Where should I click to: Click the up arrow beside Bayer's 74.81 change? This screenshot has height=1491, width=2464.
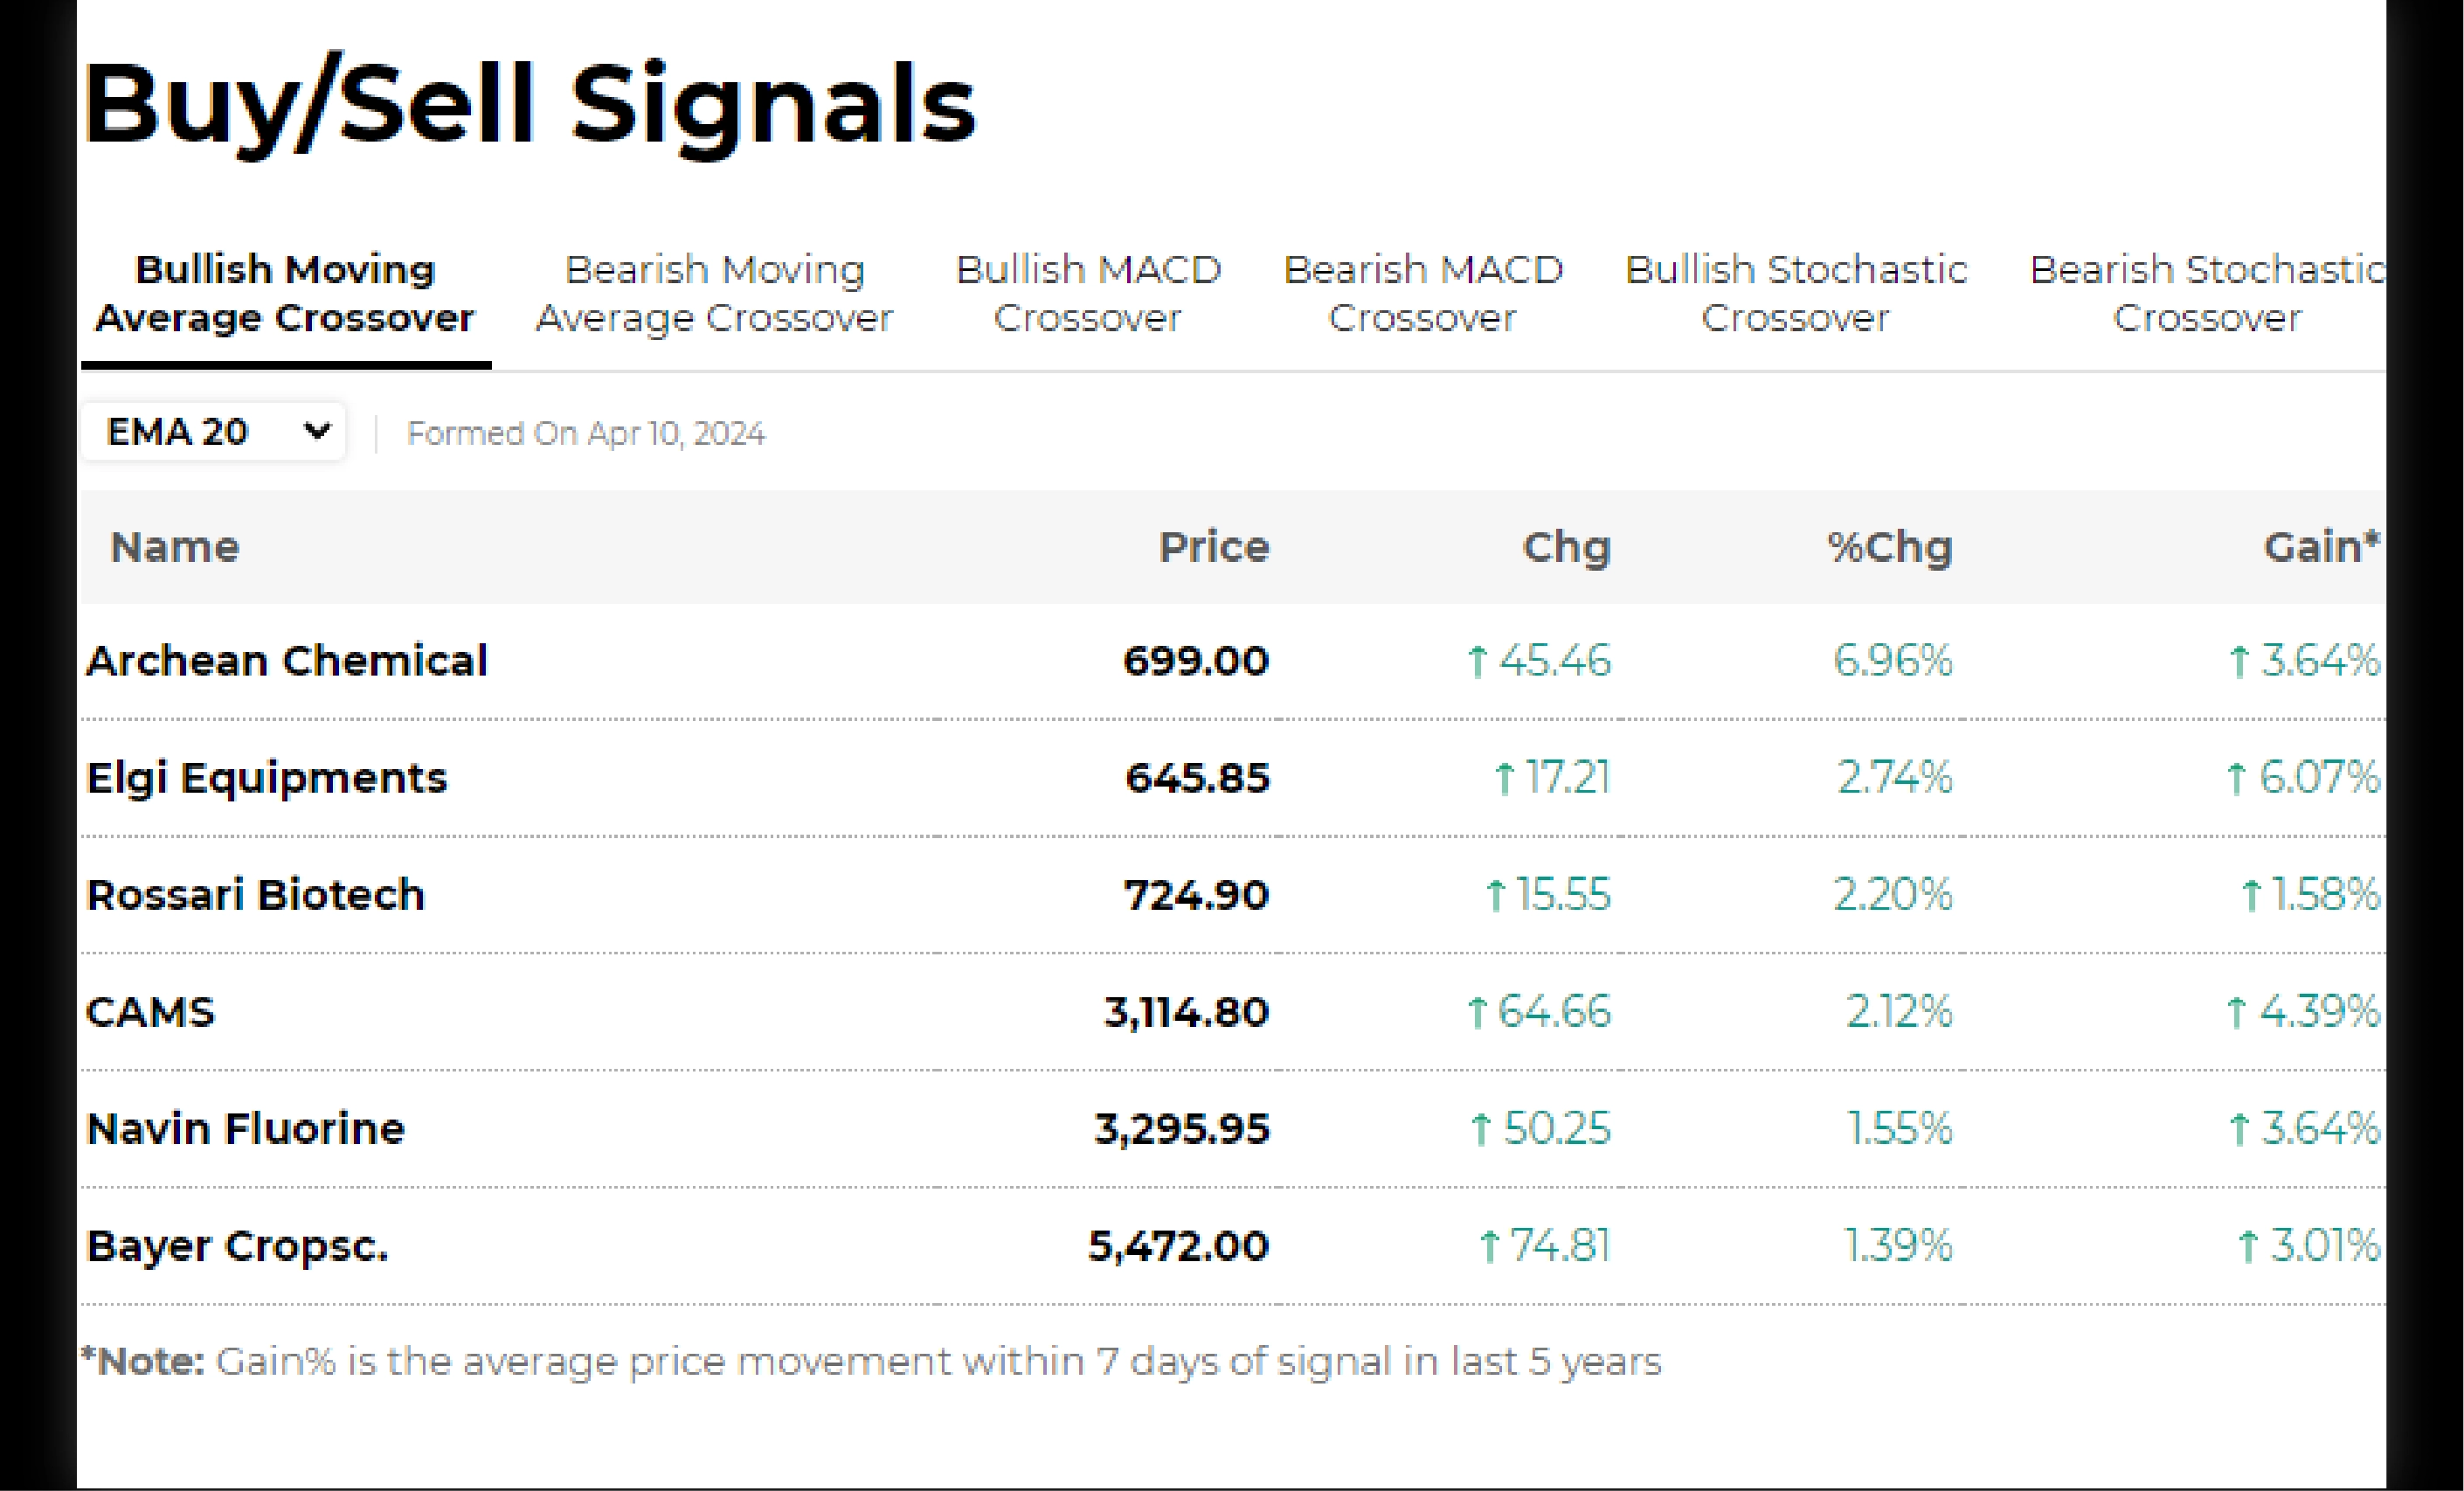tap(1489, 1247)
